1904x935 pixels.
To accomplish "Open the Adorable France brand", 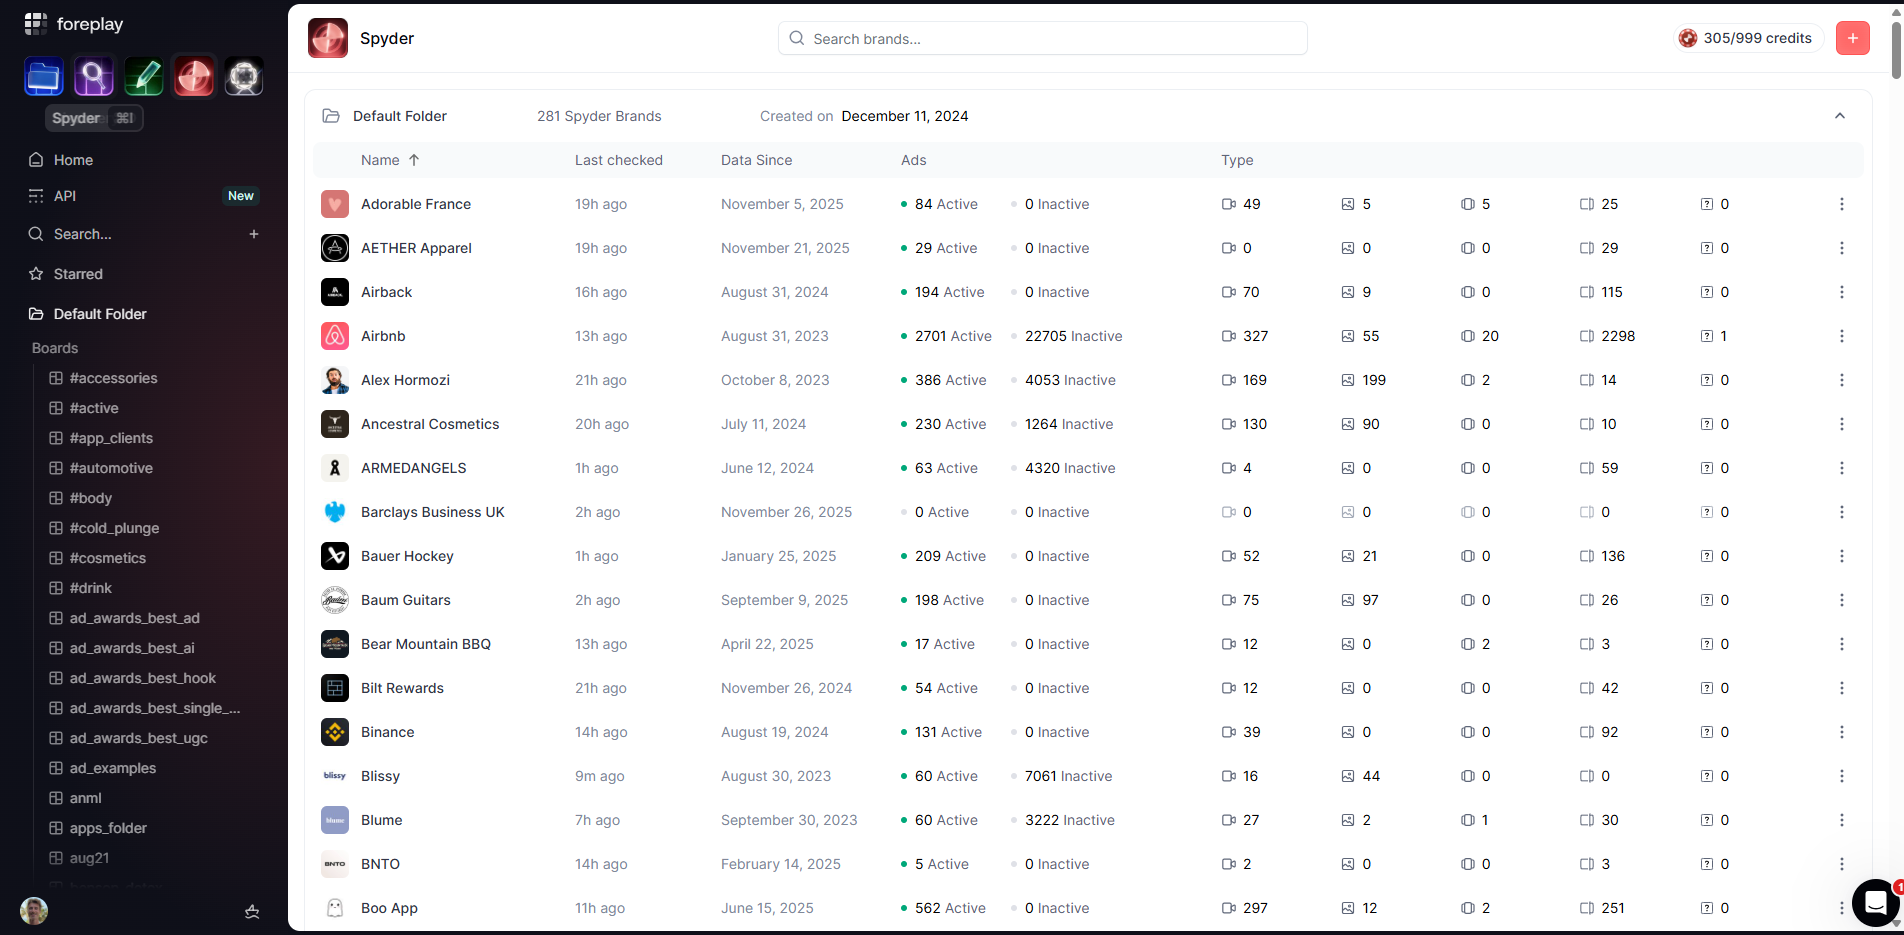I will [416, 204].
